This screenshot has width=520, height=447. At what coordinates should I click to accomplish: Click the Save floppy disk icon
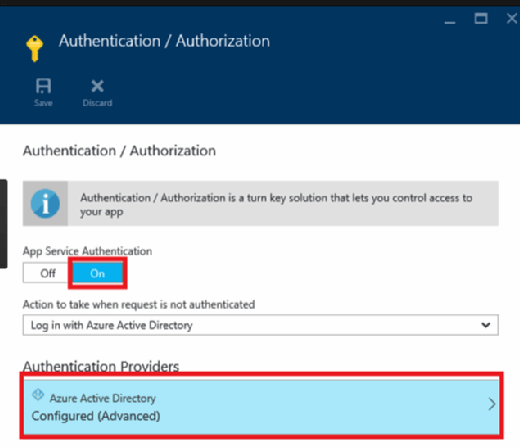coord(43,86)
